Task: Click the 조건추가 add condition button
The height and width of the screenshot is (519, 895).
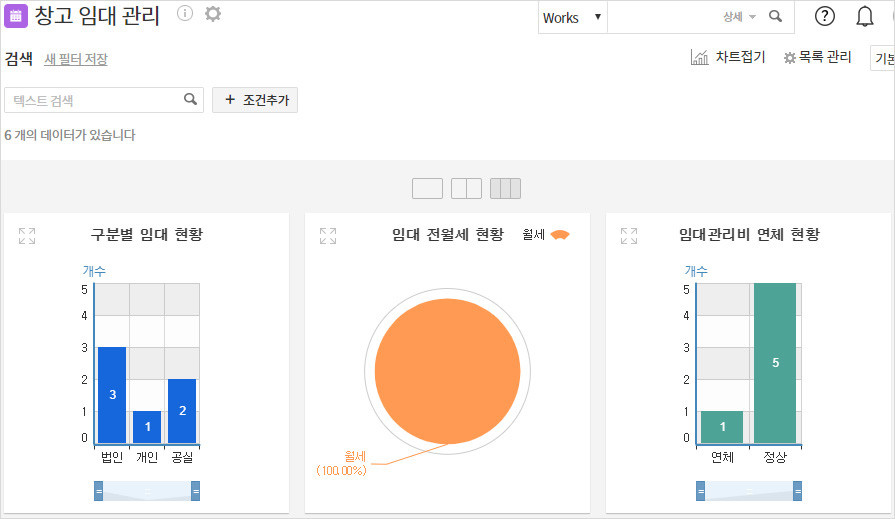Action: coord(255,100)
